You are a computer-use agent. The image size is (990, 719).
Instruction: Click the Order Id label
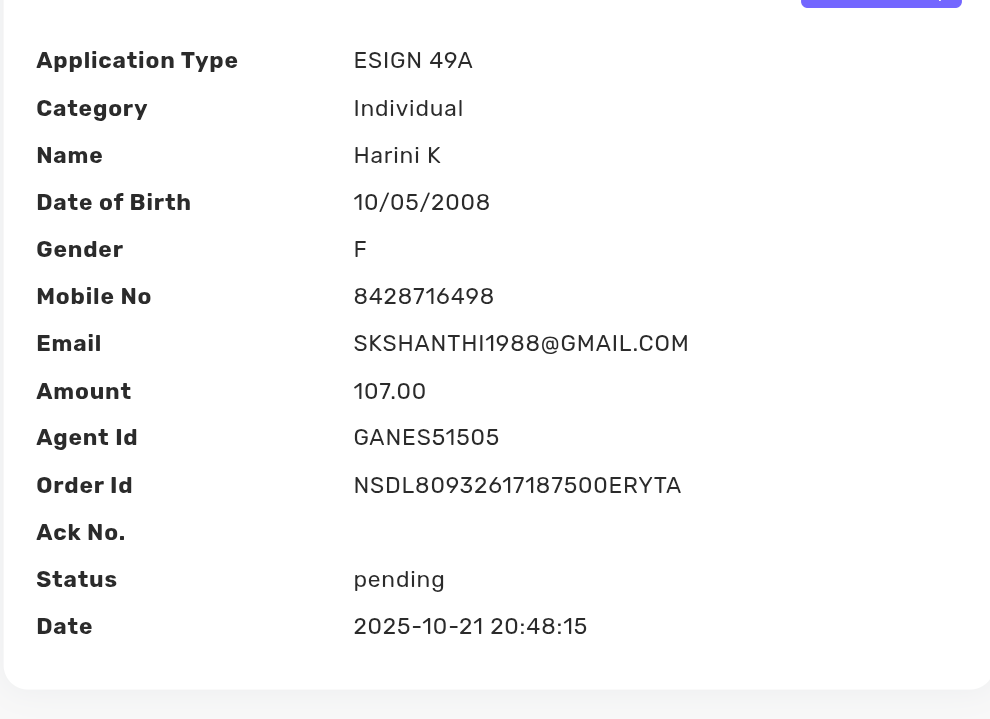(x=84, y=486)
